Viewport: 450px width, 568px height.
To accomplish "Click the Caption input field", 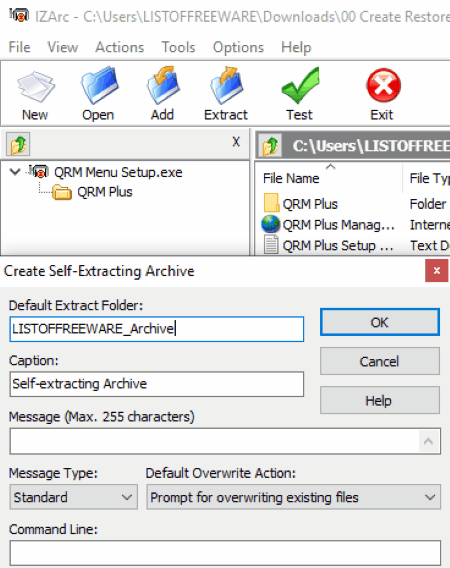I will point(157,384).
